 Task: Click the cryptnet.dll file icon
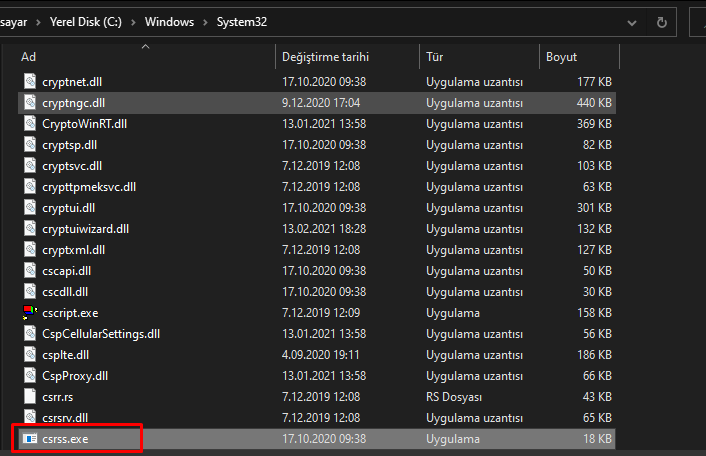pyautogui.click(x=30, y=81)
